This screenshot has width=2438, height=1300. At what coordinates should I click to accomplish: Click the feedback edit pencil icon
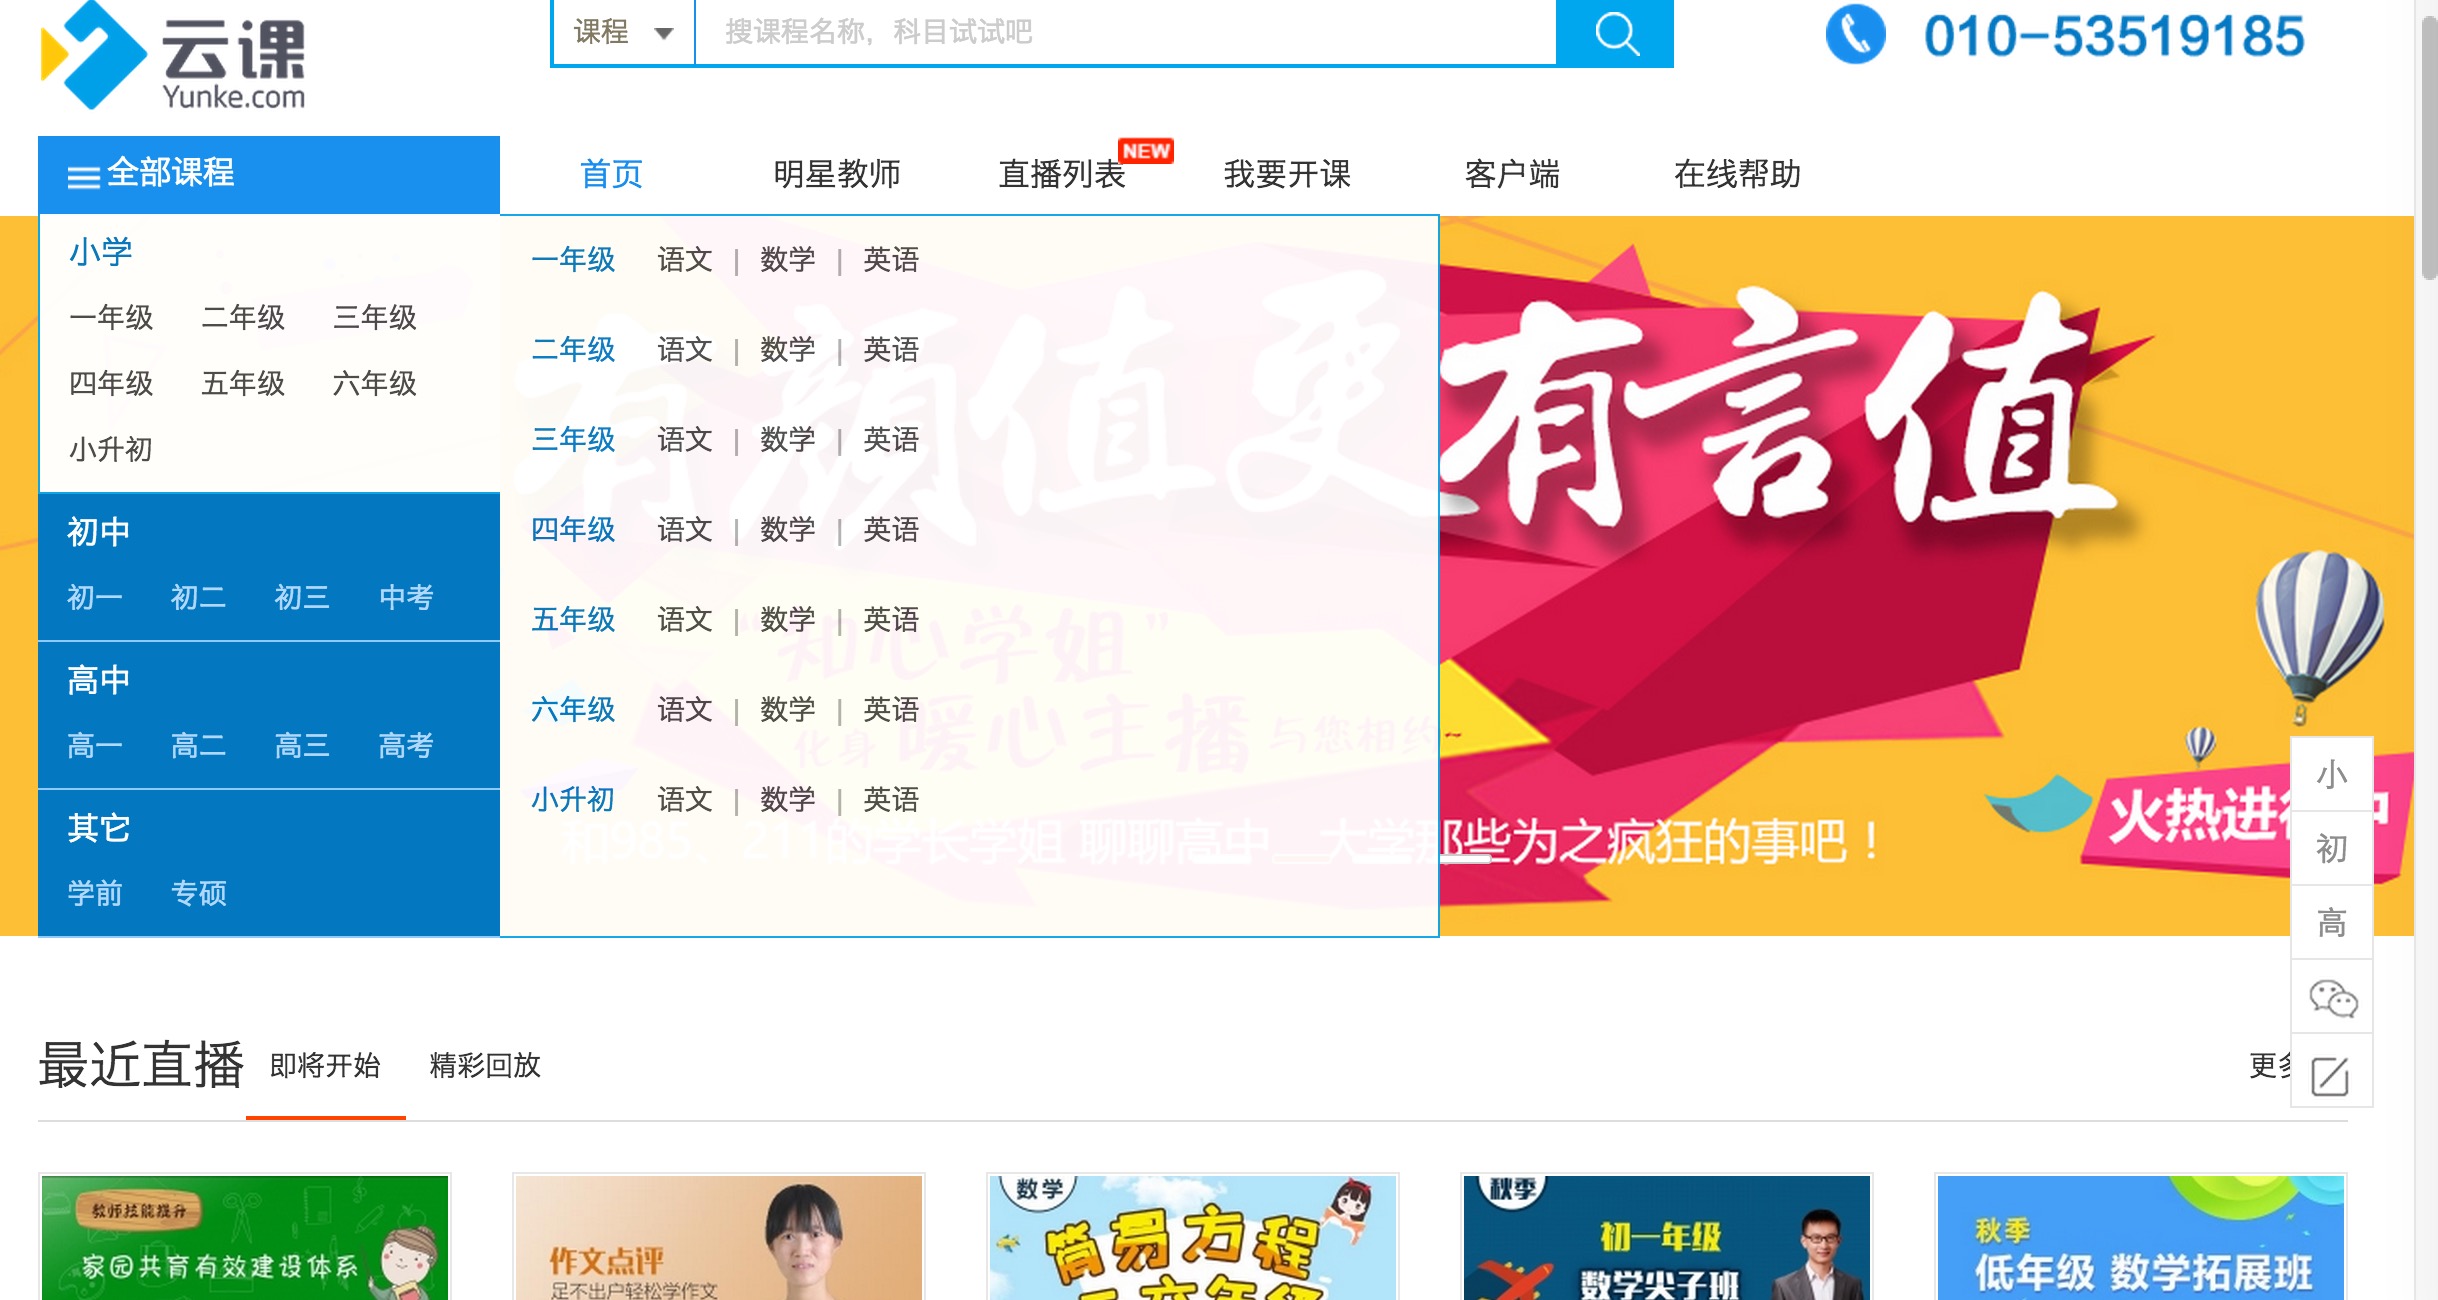(x=2331, y=1075)
